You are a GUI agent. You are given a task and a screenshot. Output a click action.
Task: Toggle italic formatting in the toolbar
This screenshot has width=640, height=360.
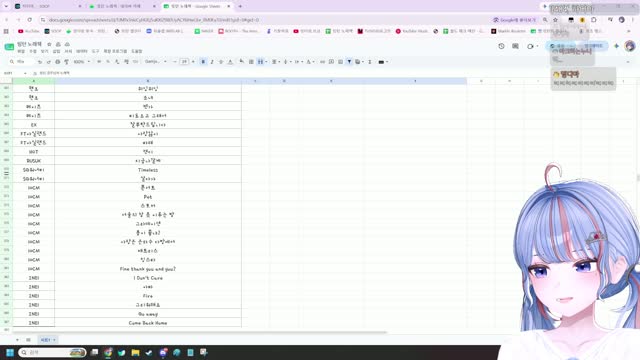point(212,62)
